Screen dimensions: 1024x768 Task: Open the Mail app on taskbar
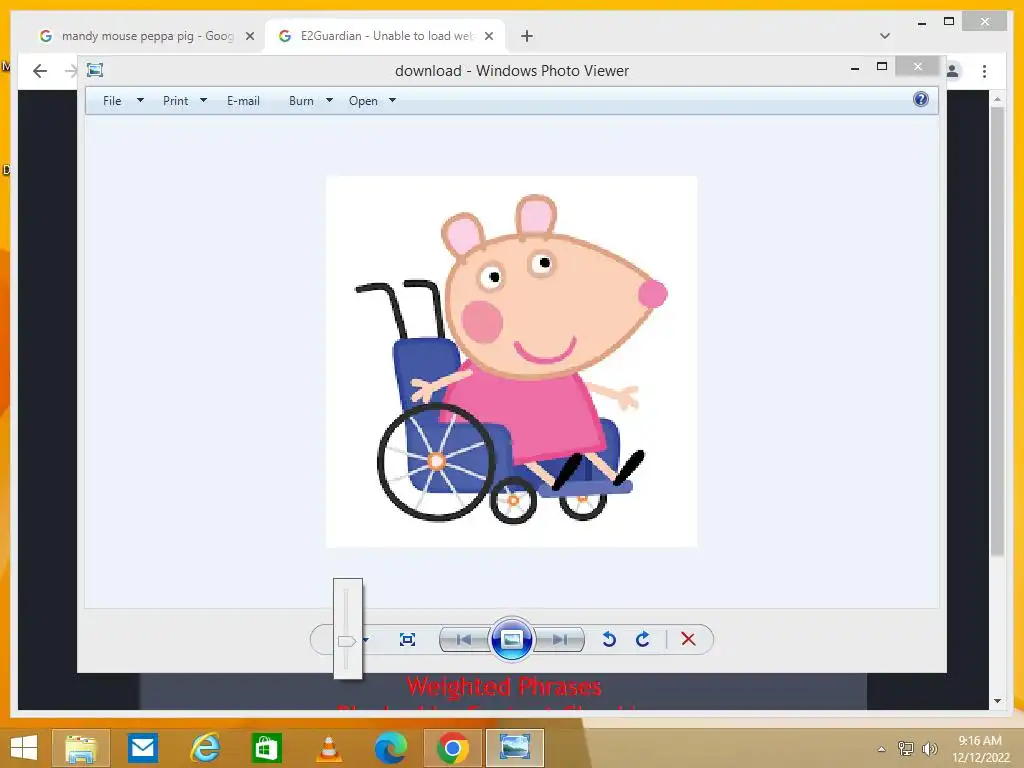point(142,748)
